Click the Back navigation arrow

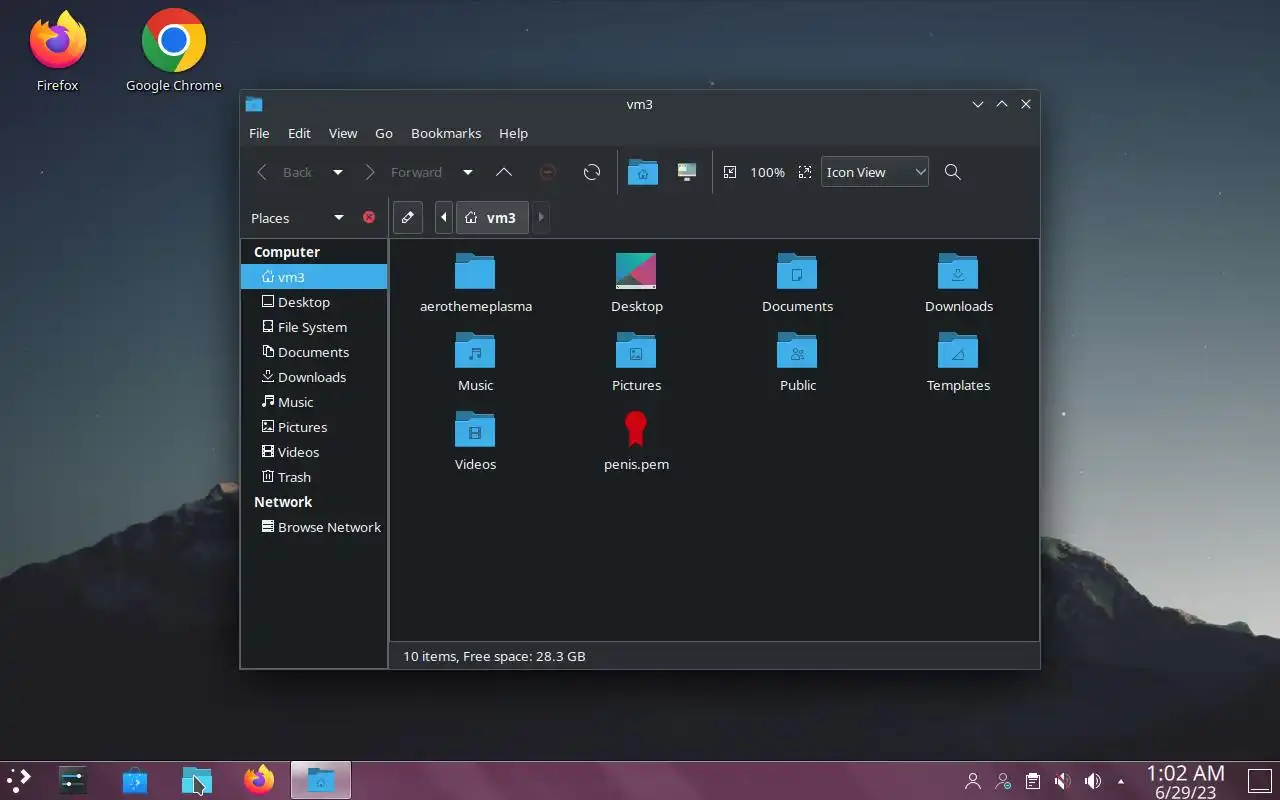click(x=262, y=172)
